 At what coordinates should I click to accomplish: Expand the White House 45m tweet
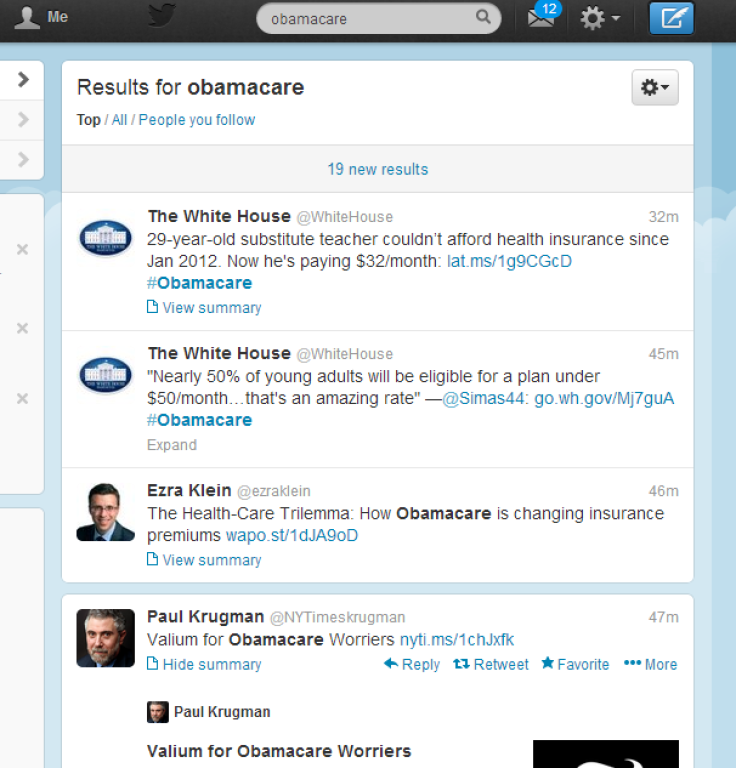[x=172, y=445]
